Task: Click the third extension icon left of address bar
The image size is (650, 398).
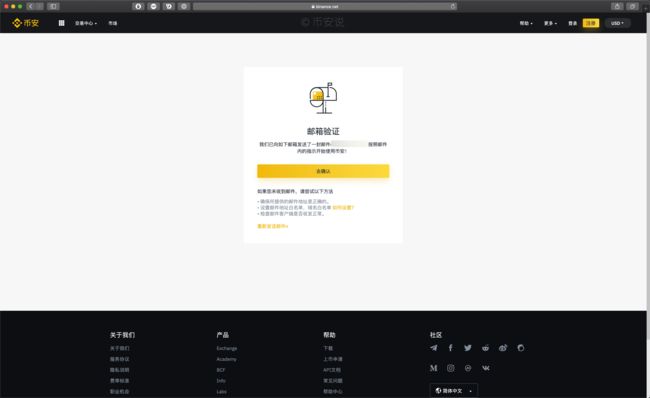Action: point(169,6)
